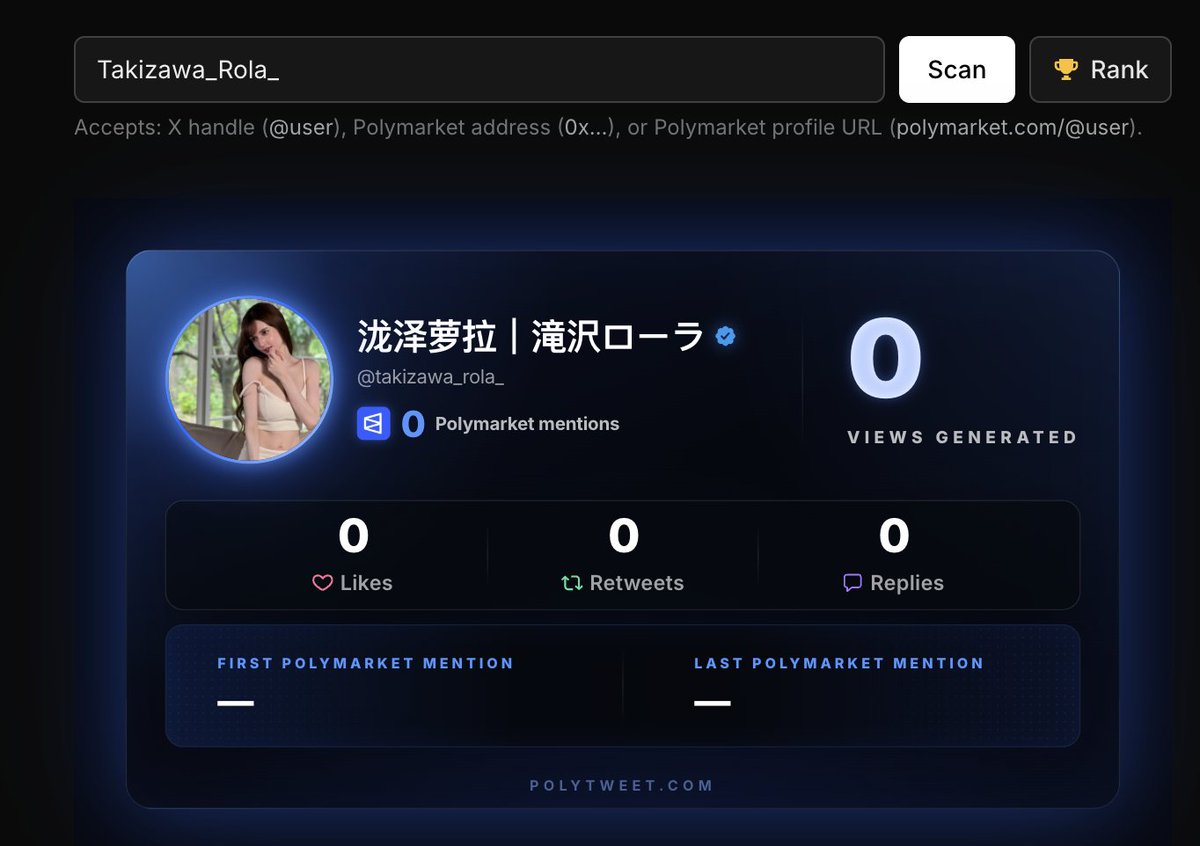1200x846 pixels.
Task: Focus the handle search input field
Action: (479, 69)
